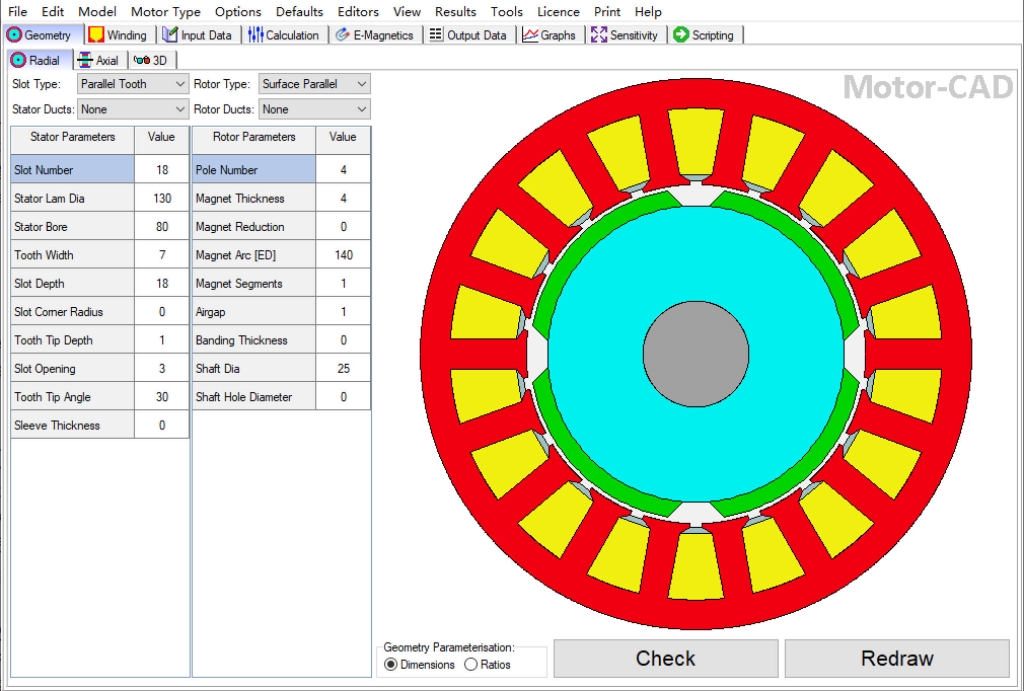
Task: Open the Results menu
Action: [455, 12]
